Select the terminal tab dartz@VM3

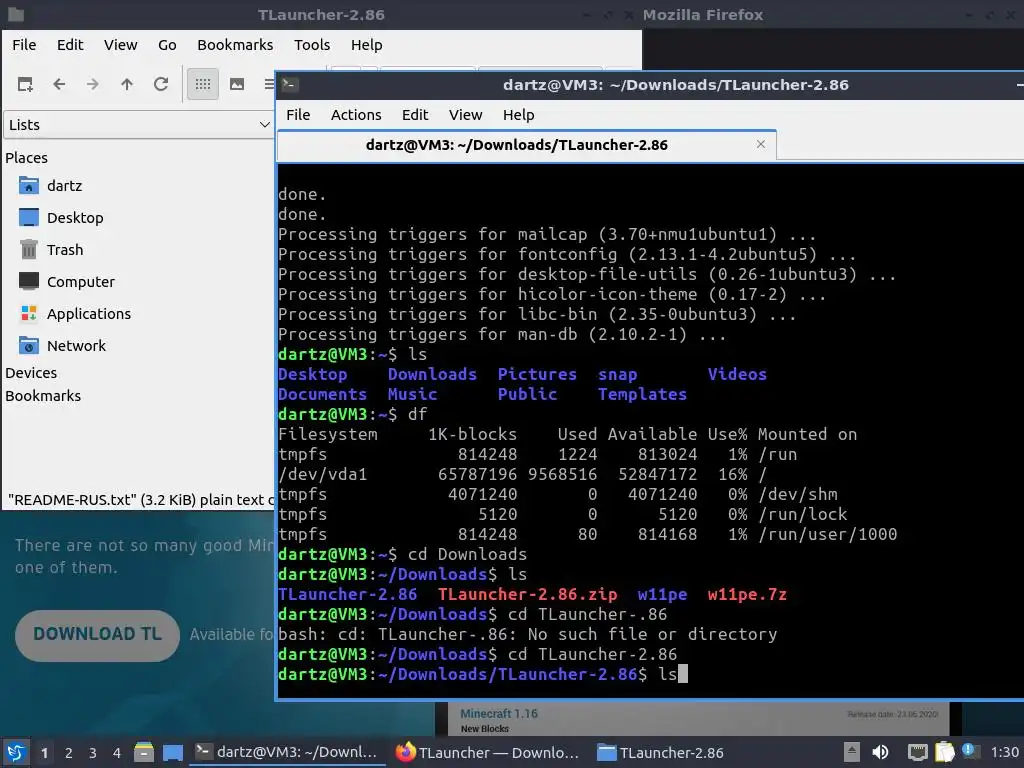pyautogui.click(x=517, y=145)
